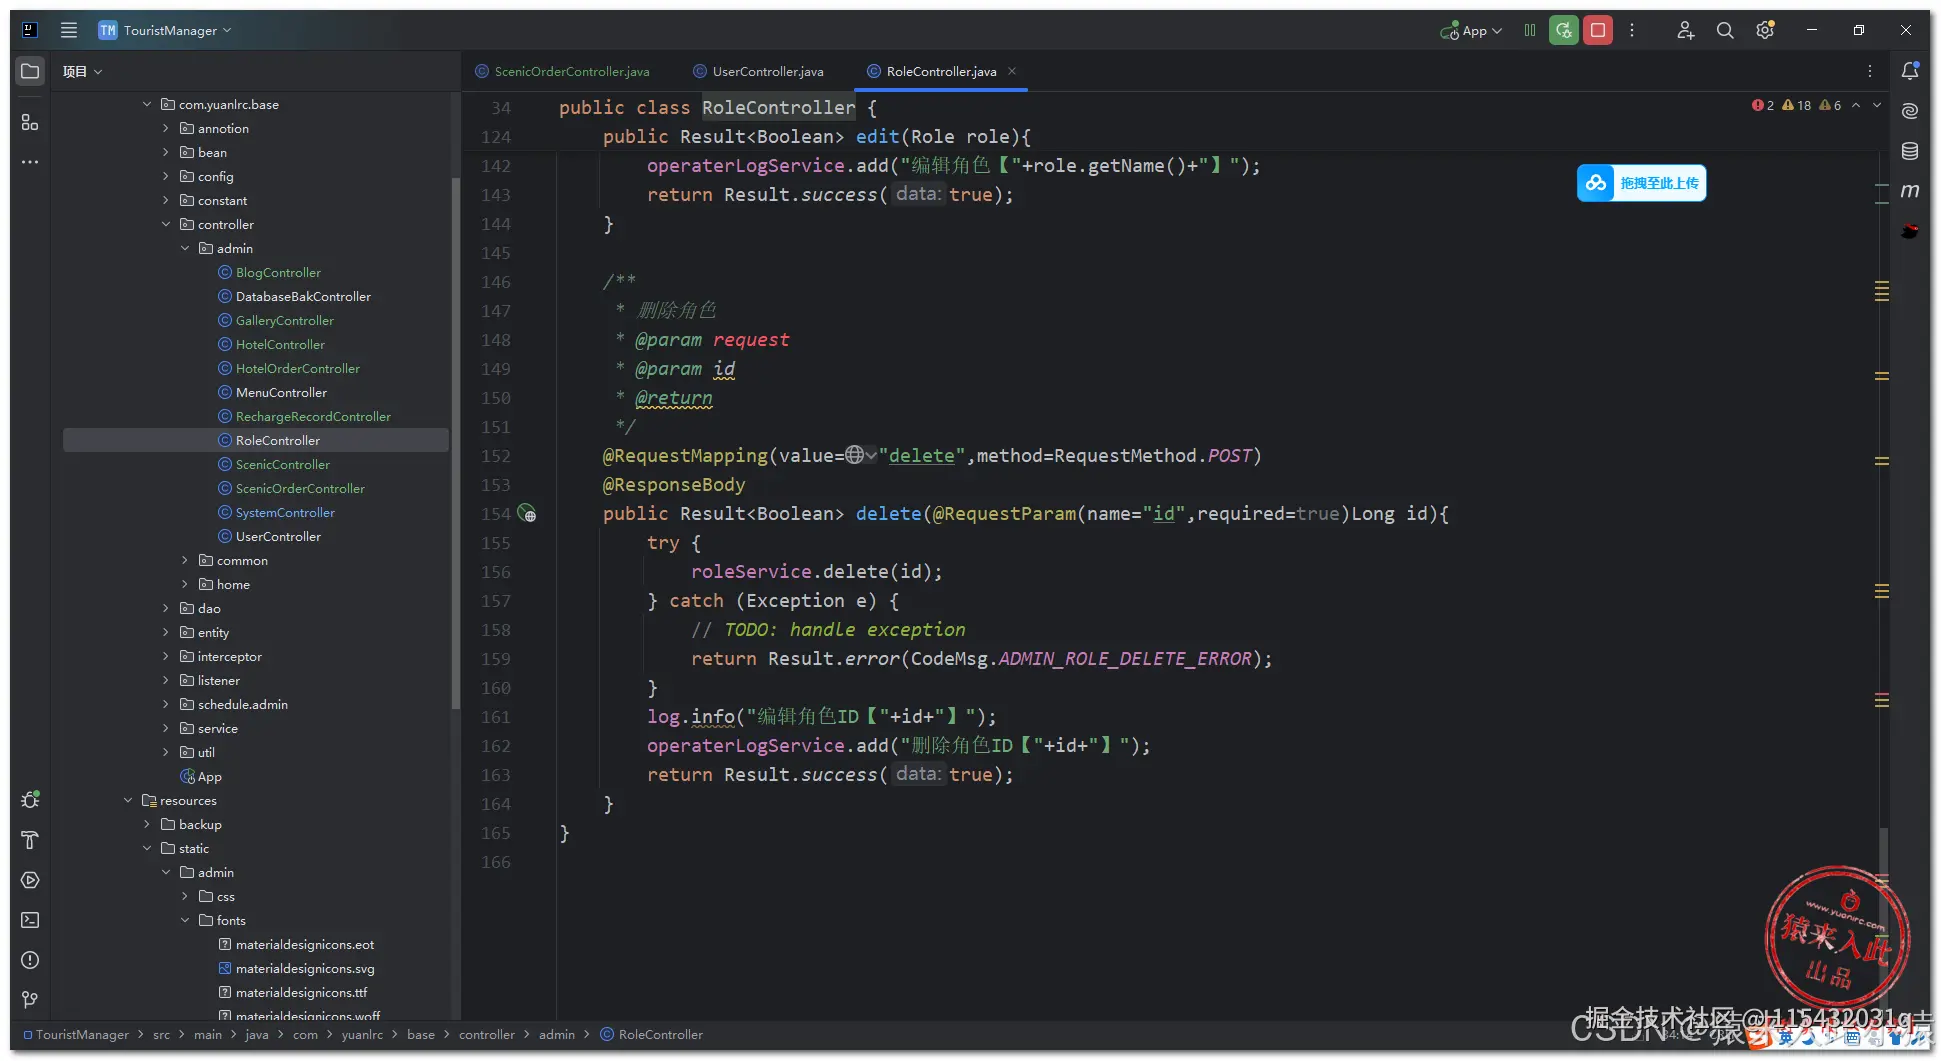Image resolution: width=1941 pixels, height=1061 pixels.
Task: Click controller in the breadcrumb bar
Action: point(487,1034)
